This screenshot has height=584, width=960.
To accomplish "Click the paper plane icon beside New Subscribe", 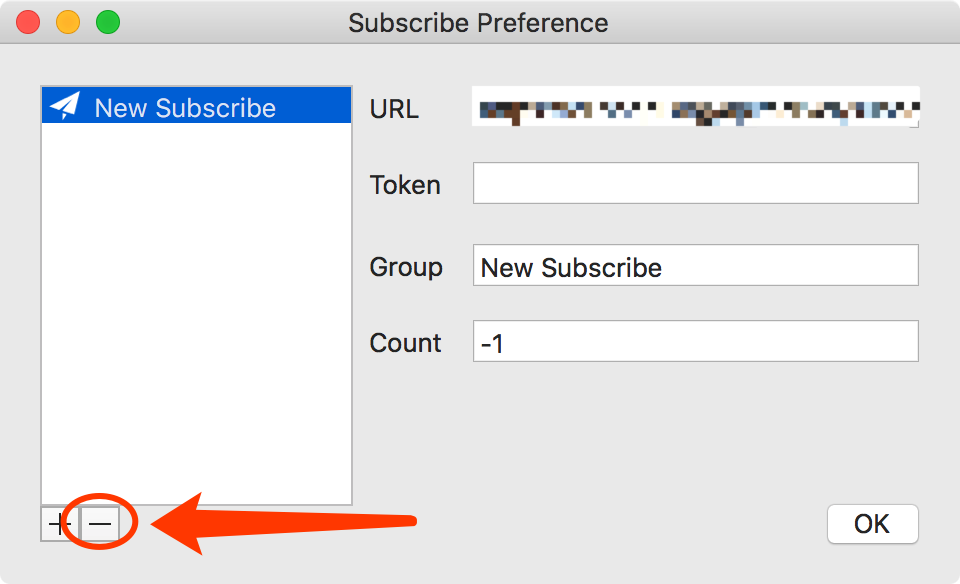I will (65, 106).
